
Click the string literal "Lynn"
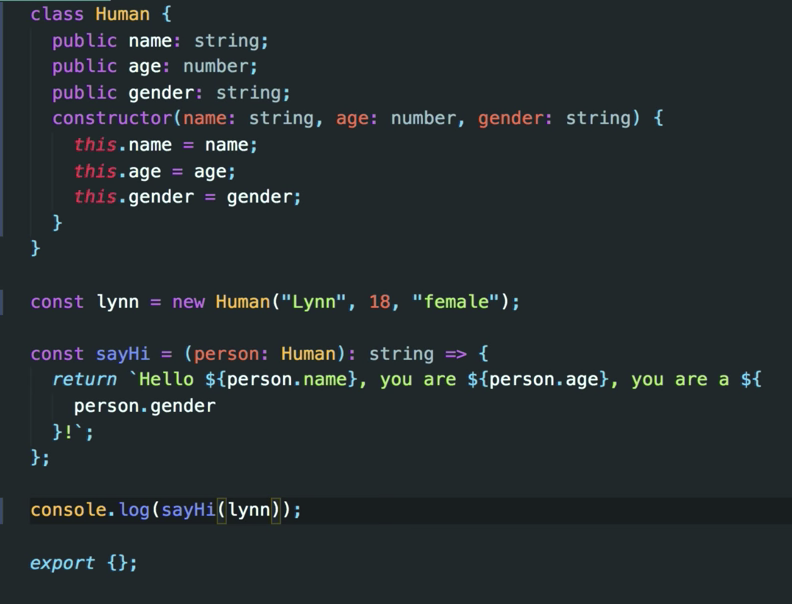pos(314,303)
